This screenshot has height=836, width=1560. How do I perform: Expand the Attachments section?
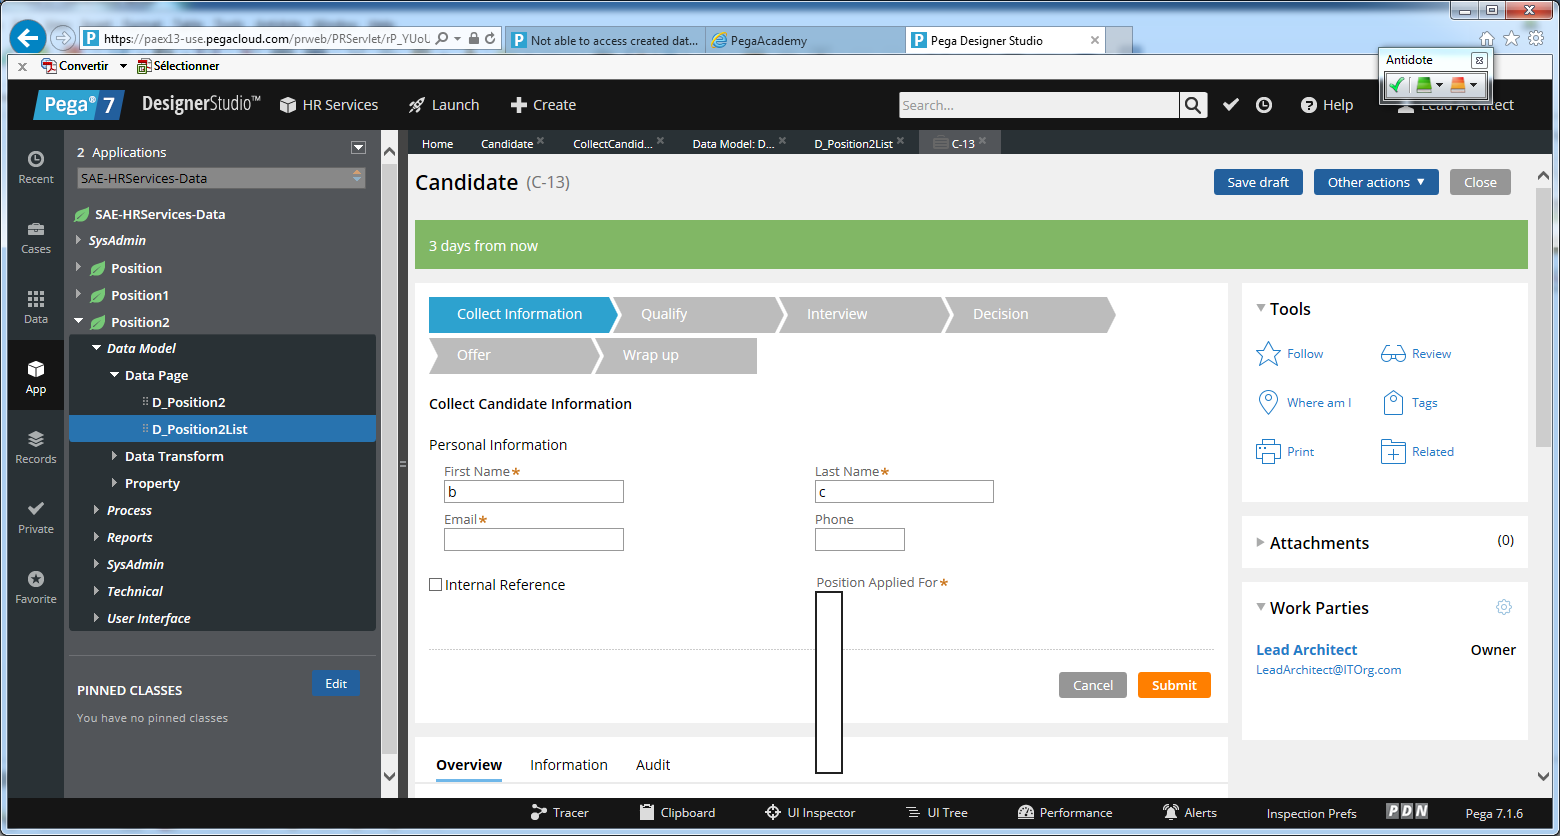pyautogui.click(x=1260, y=542)
